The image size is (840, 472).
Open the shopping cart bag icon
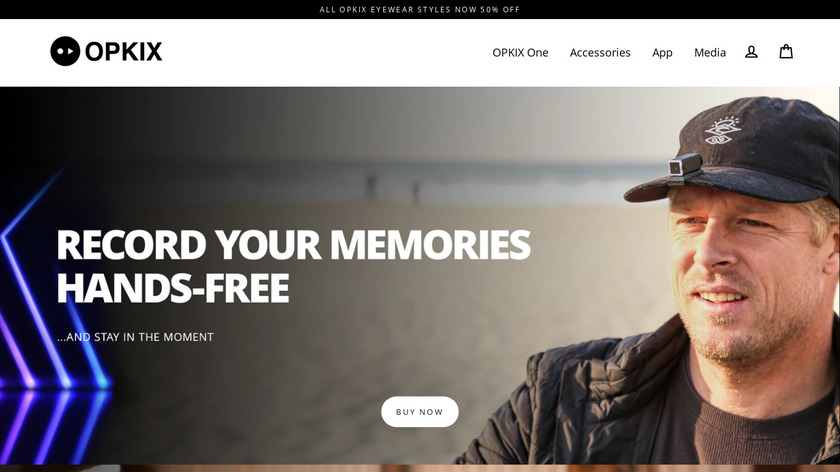coord(786,51)
